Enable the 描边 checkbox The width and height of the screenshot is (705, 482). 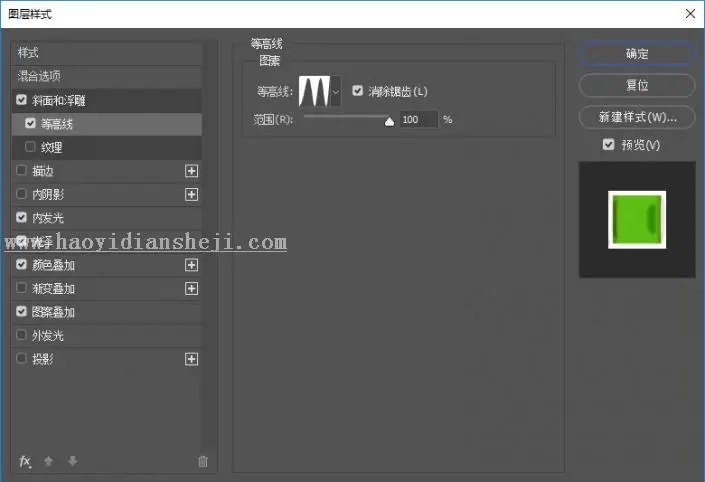(x=22, y=170)
